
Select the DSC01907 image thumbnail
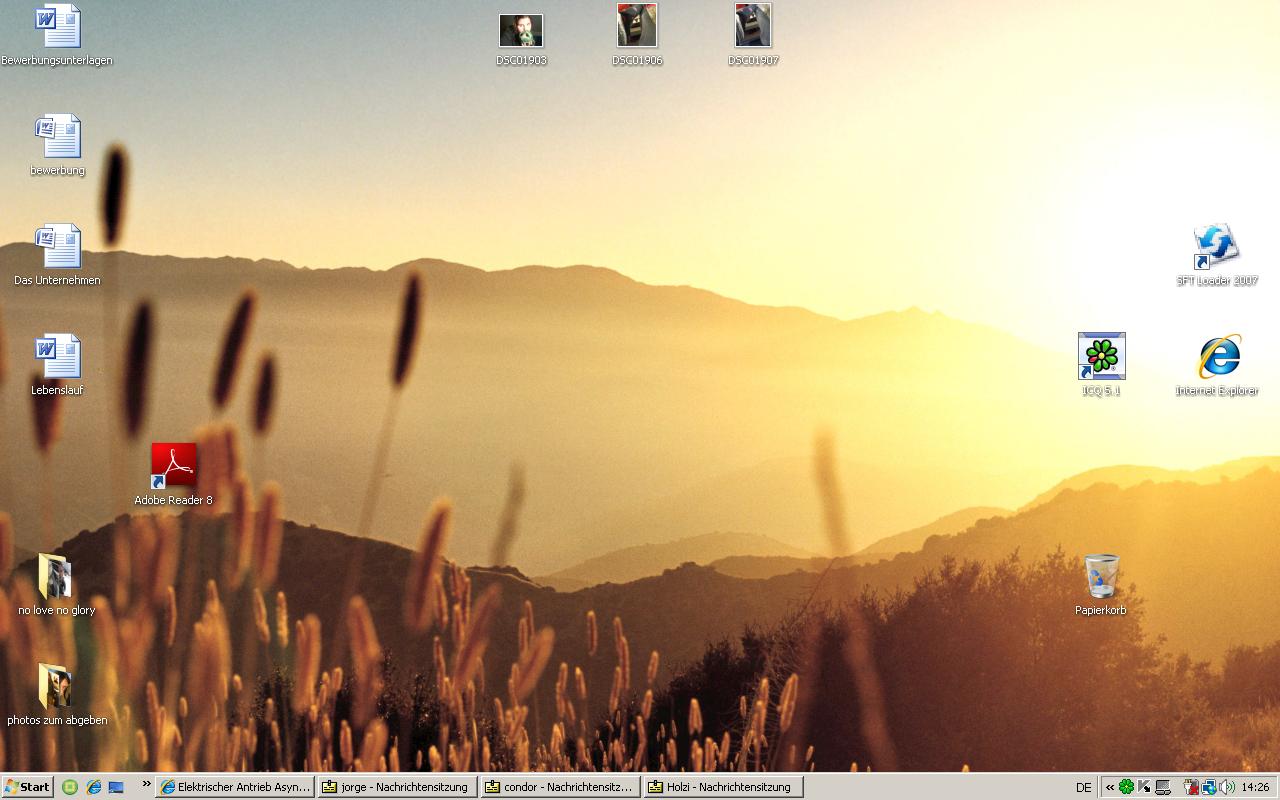point(753,27)
